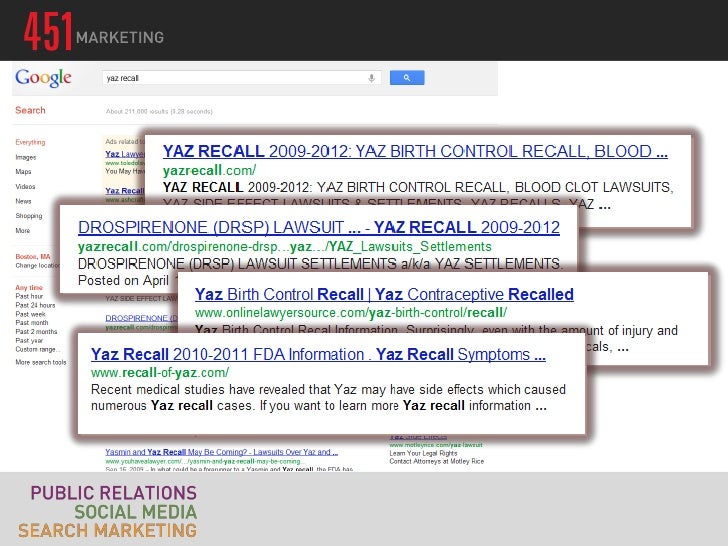
Task: Click the Boston, MA location text
Action: [x=32, y=257]
